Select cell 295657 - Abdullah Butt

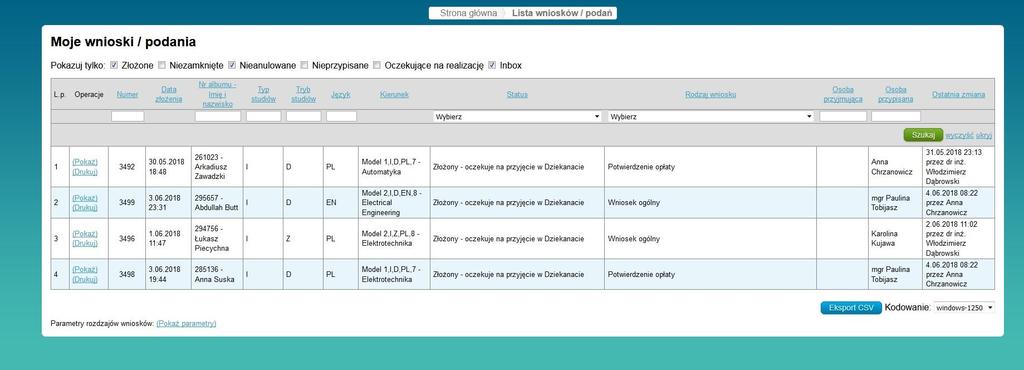(217, 202)
